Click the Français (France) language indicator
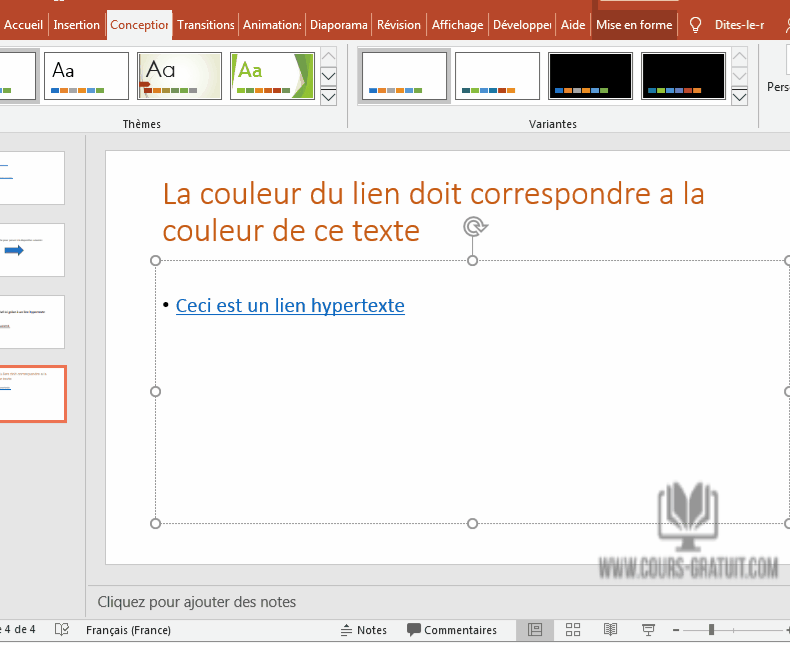This screenshot has width=790, height=650. coord(128,630)
